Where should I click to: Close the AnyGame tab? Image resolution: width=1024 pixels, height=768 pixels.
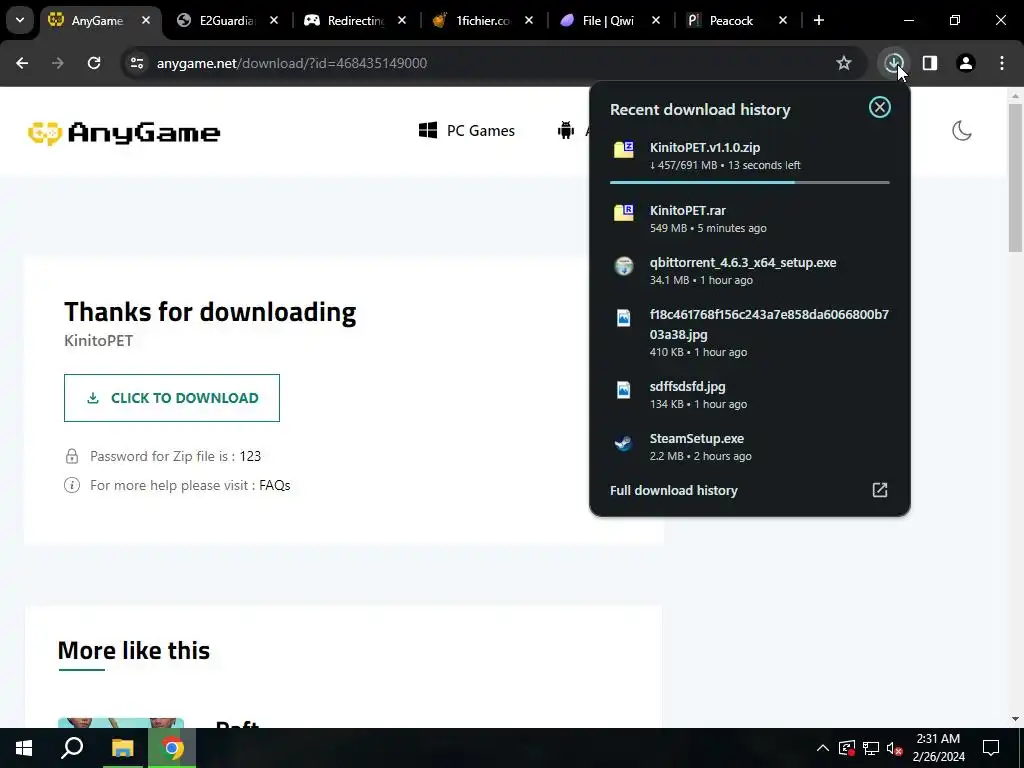pyautogui.click(x=146, y=20)
